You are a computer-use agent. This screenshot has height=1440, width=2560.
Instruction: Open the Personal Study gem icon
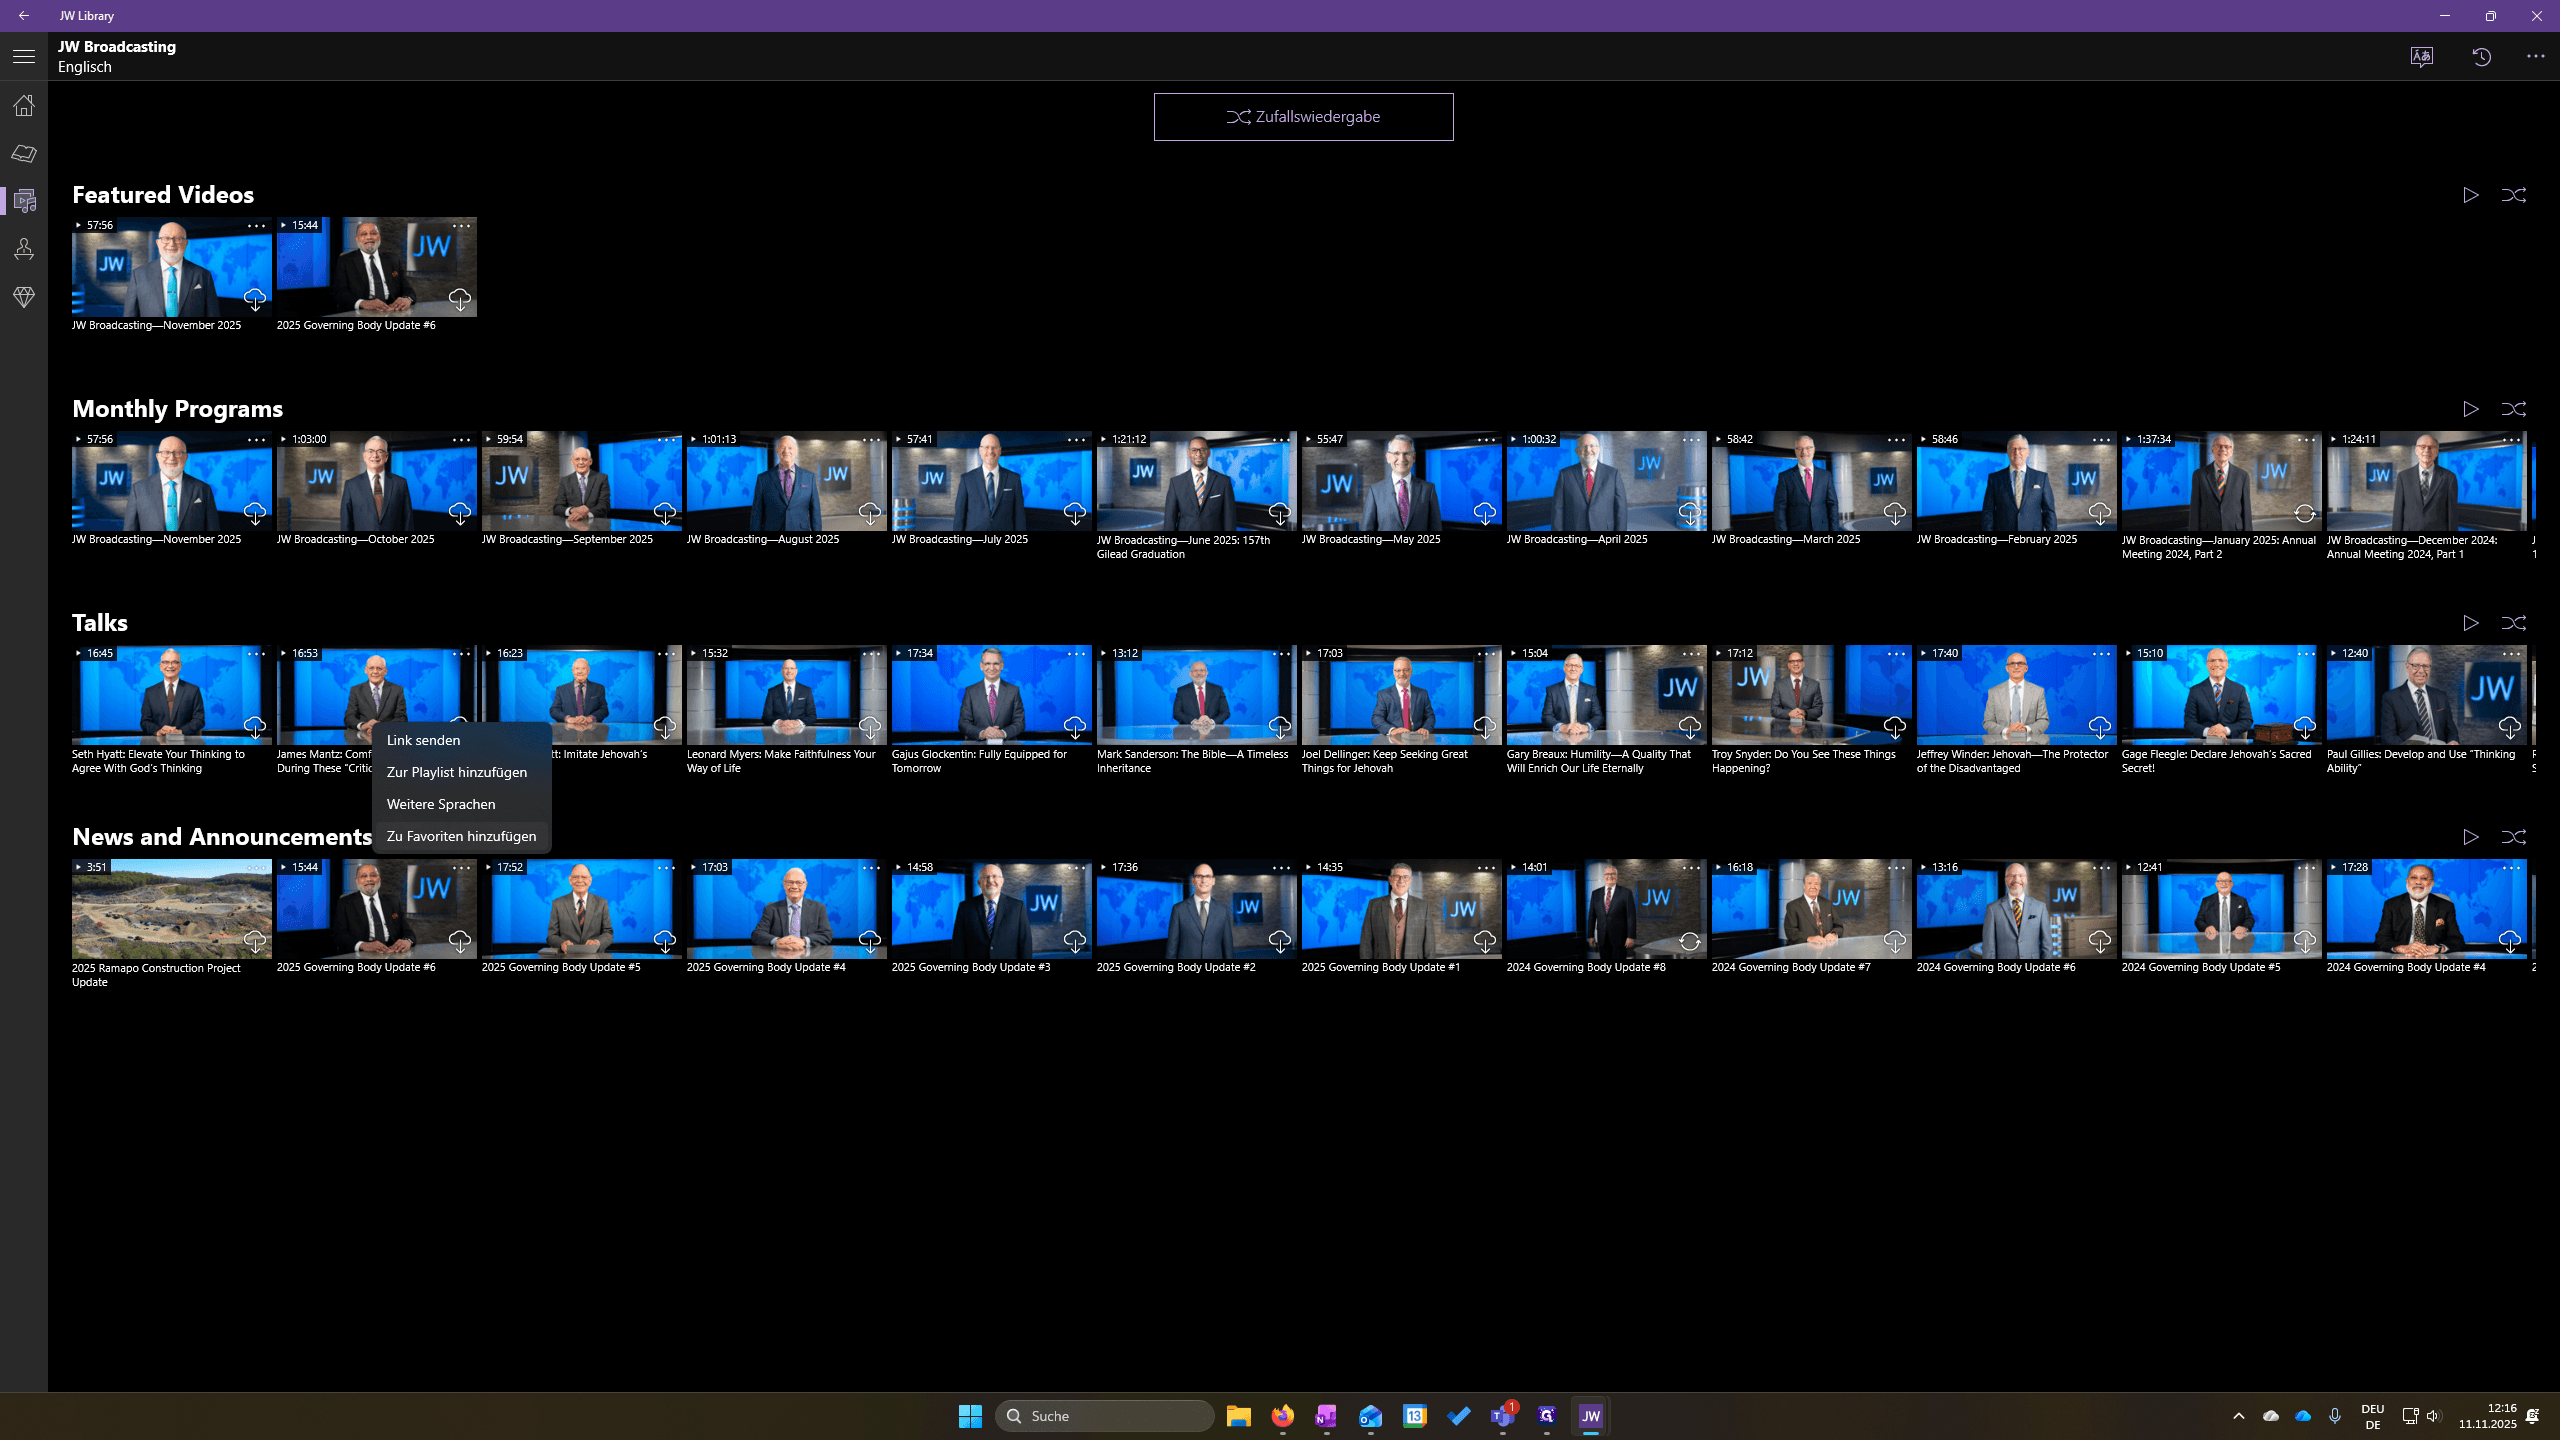24,297
